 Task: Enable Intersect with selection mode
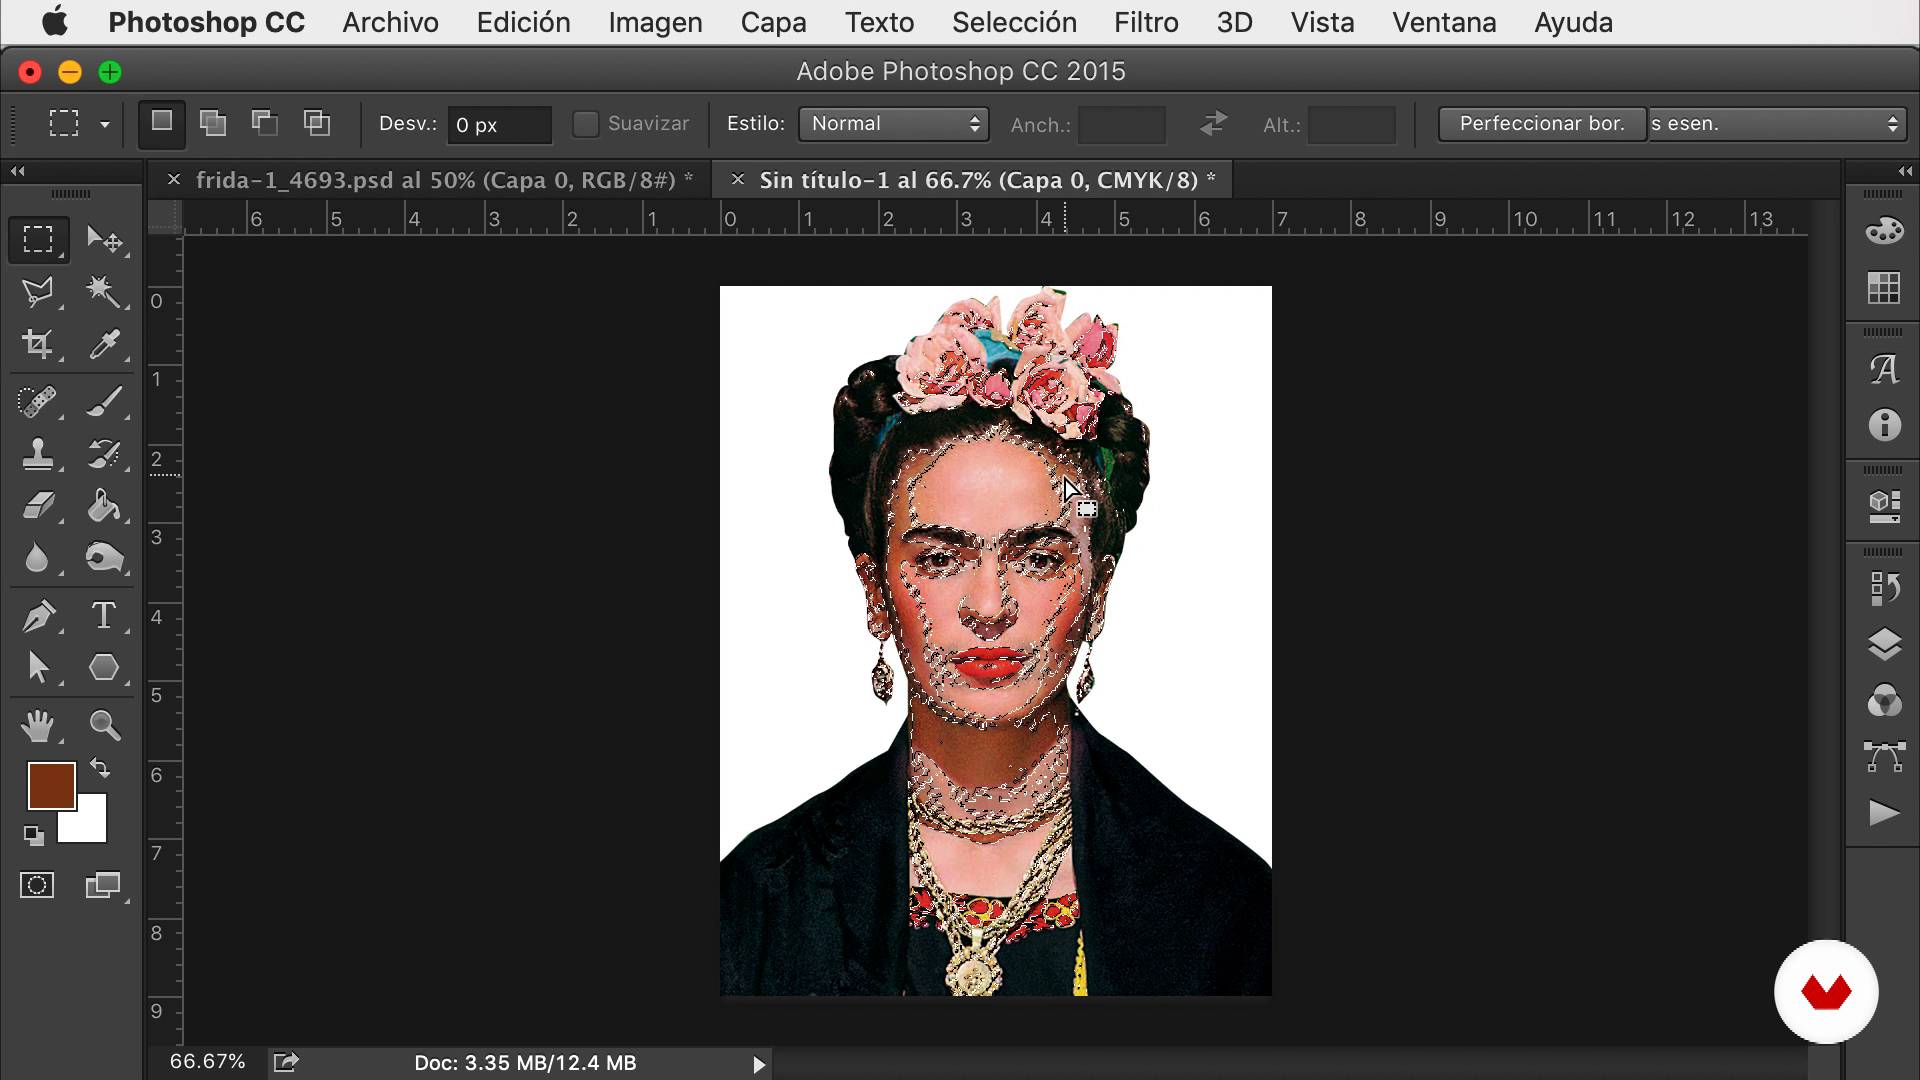(316, 123)
